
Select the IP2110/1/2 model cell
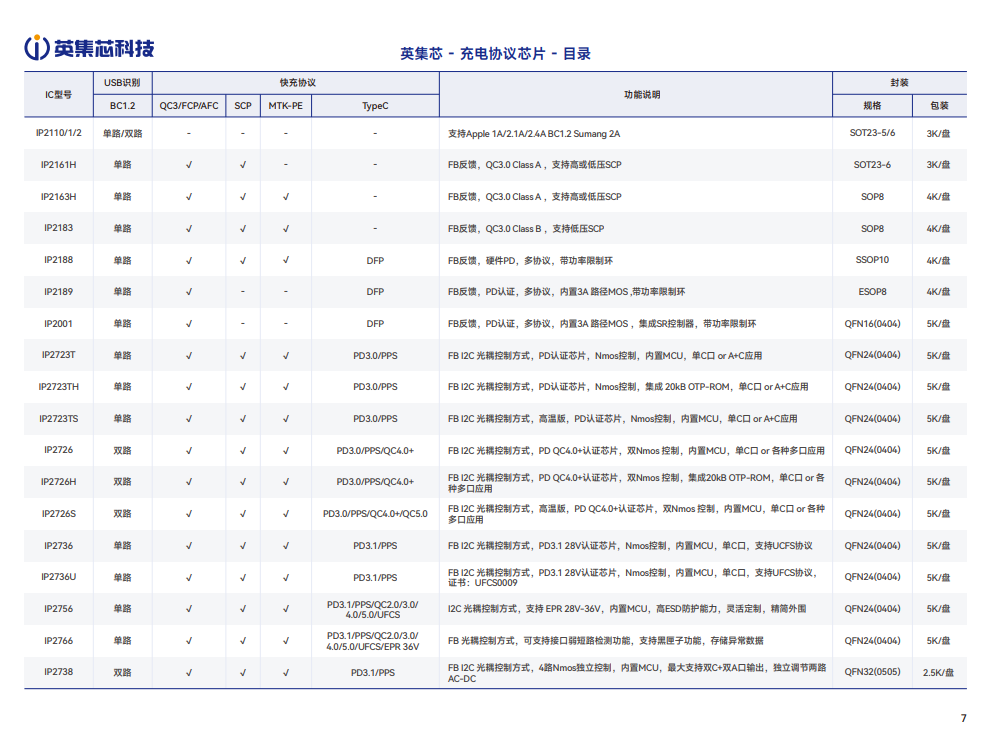coord(58,133)
